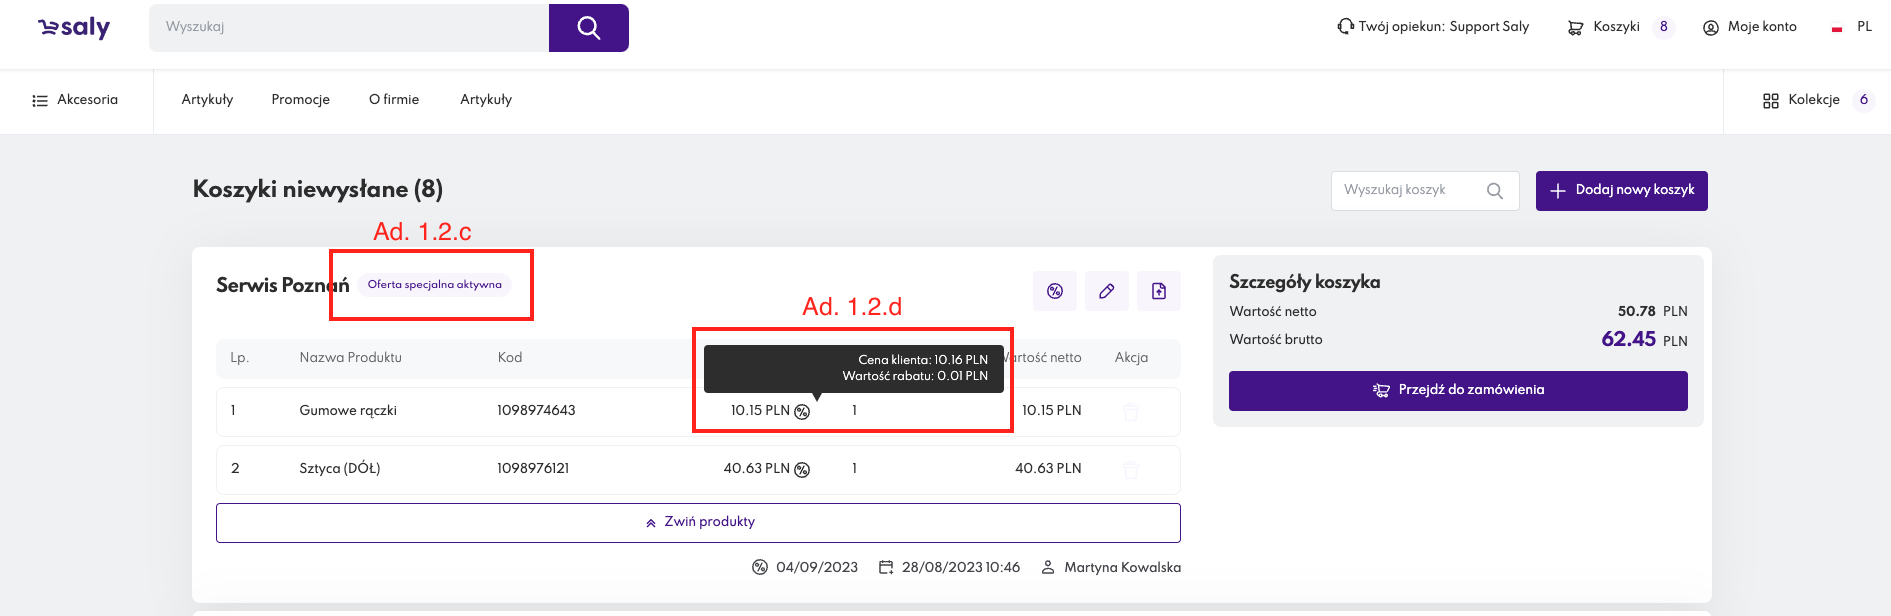Open the Promocje menu item
The image size is (1891, 616).
300,100
